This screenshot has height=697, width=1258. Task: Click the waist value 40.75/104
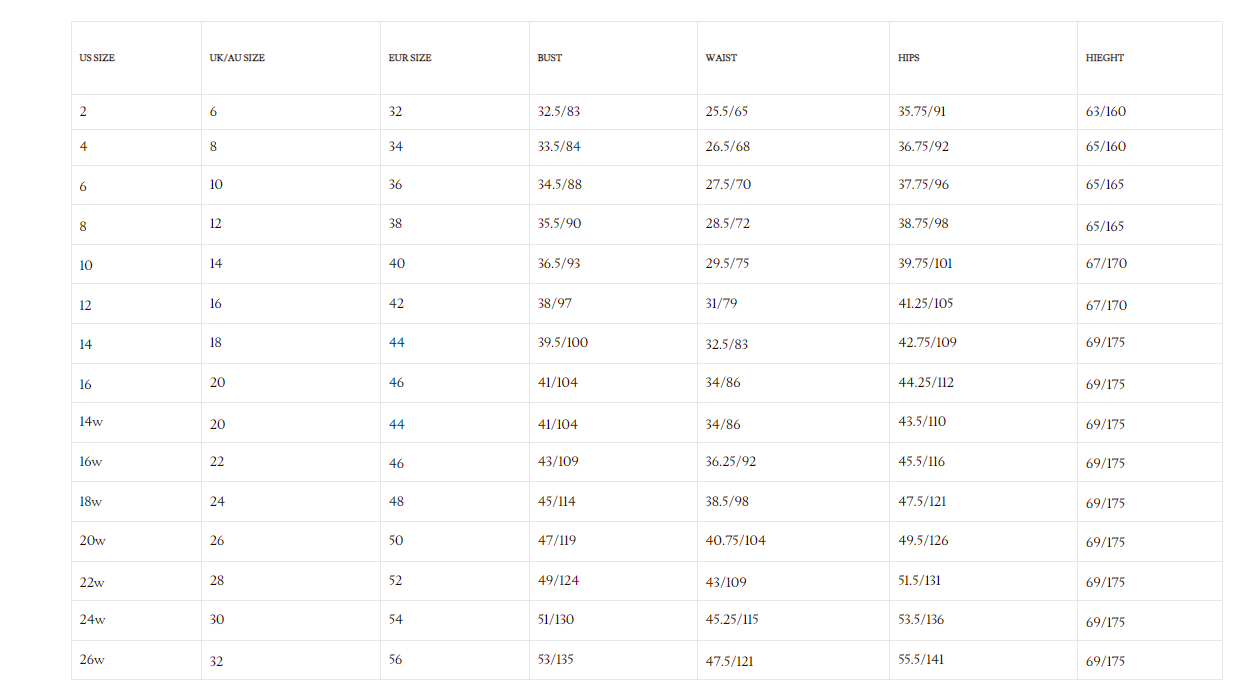click(x=735, y=541)
